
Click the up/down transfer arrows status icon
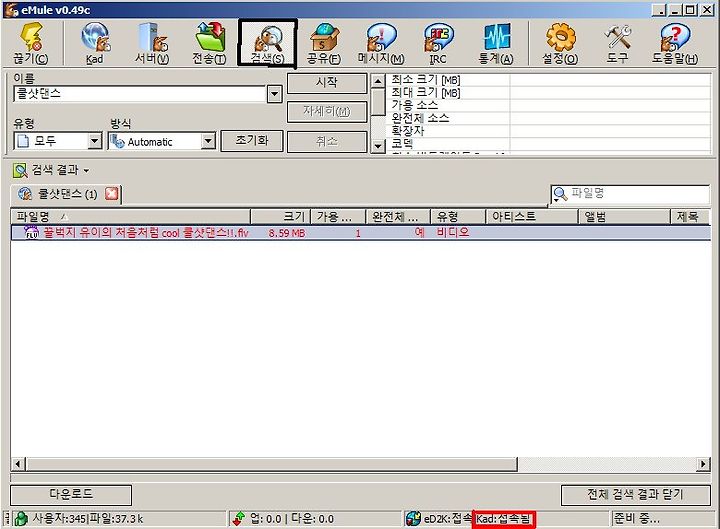tap(239, 518)
